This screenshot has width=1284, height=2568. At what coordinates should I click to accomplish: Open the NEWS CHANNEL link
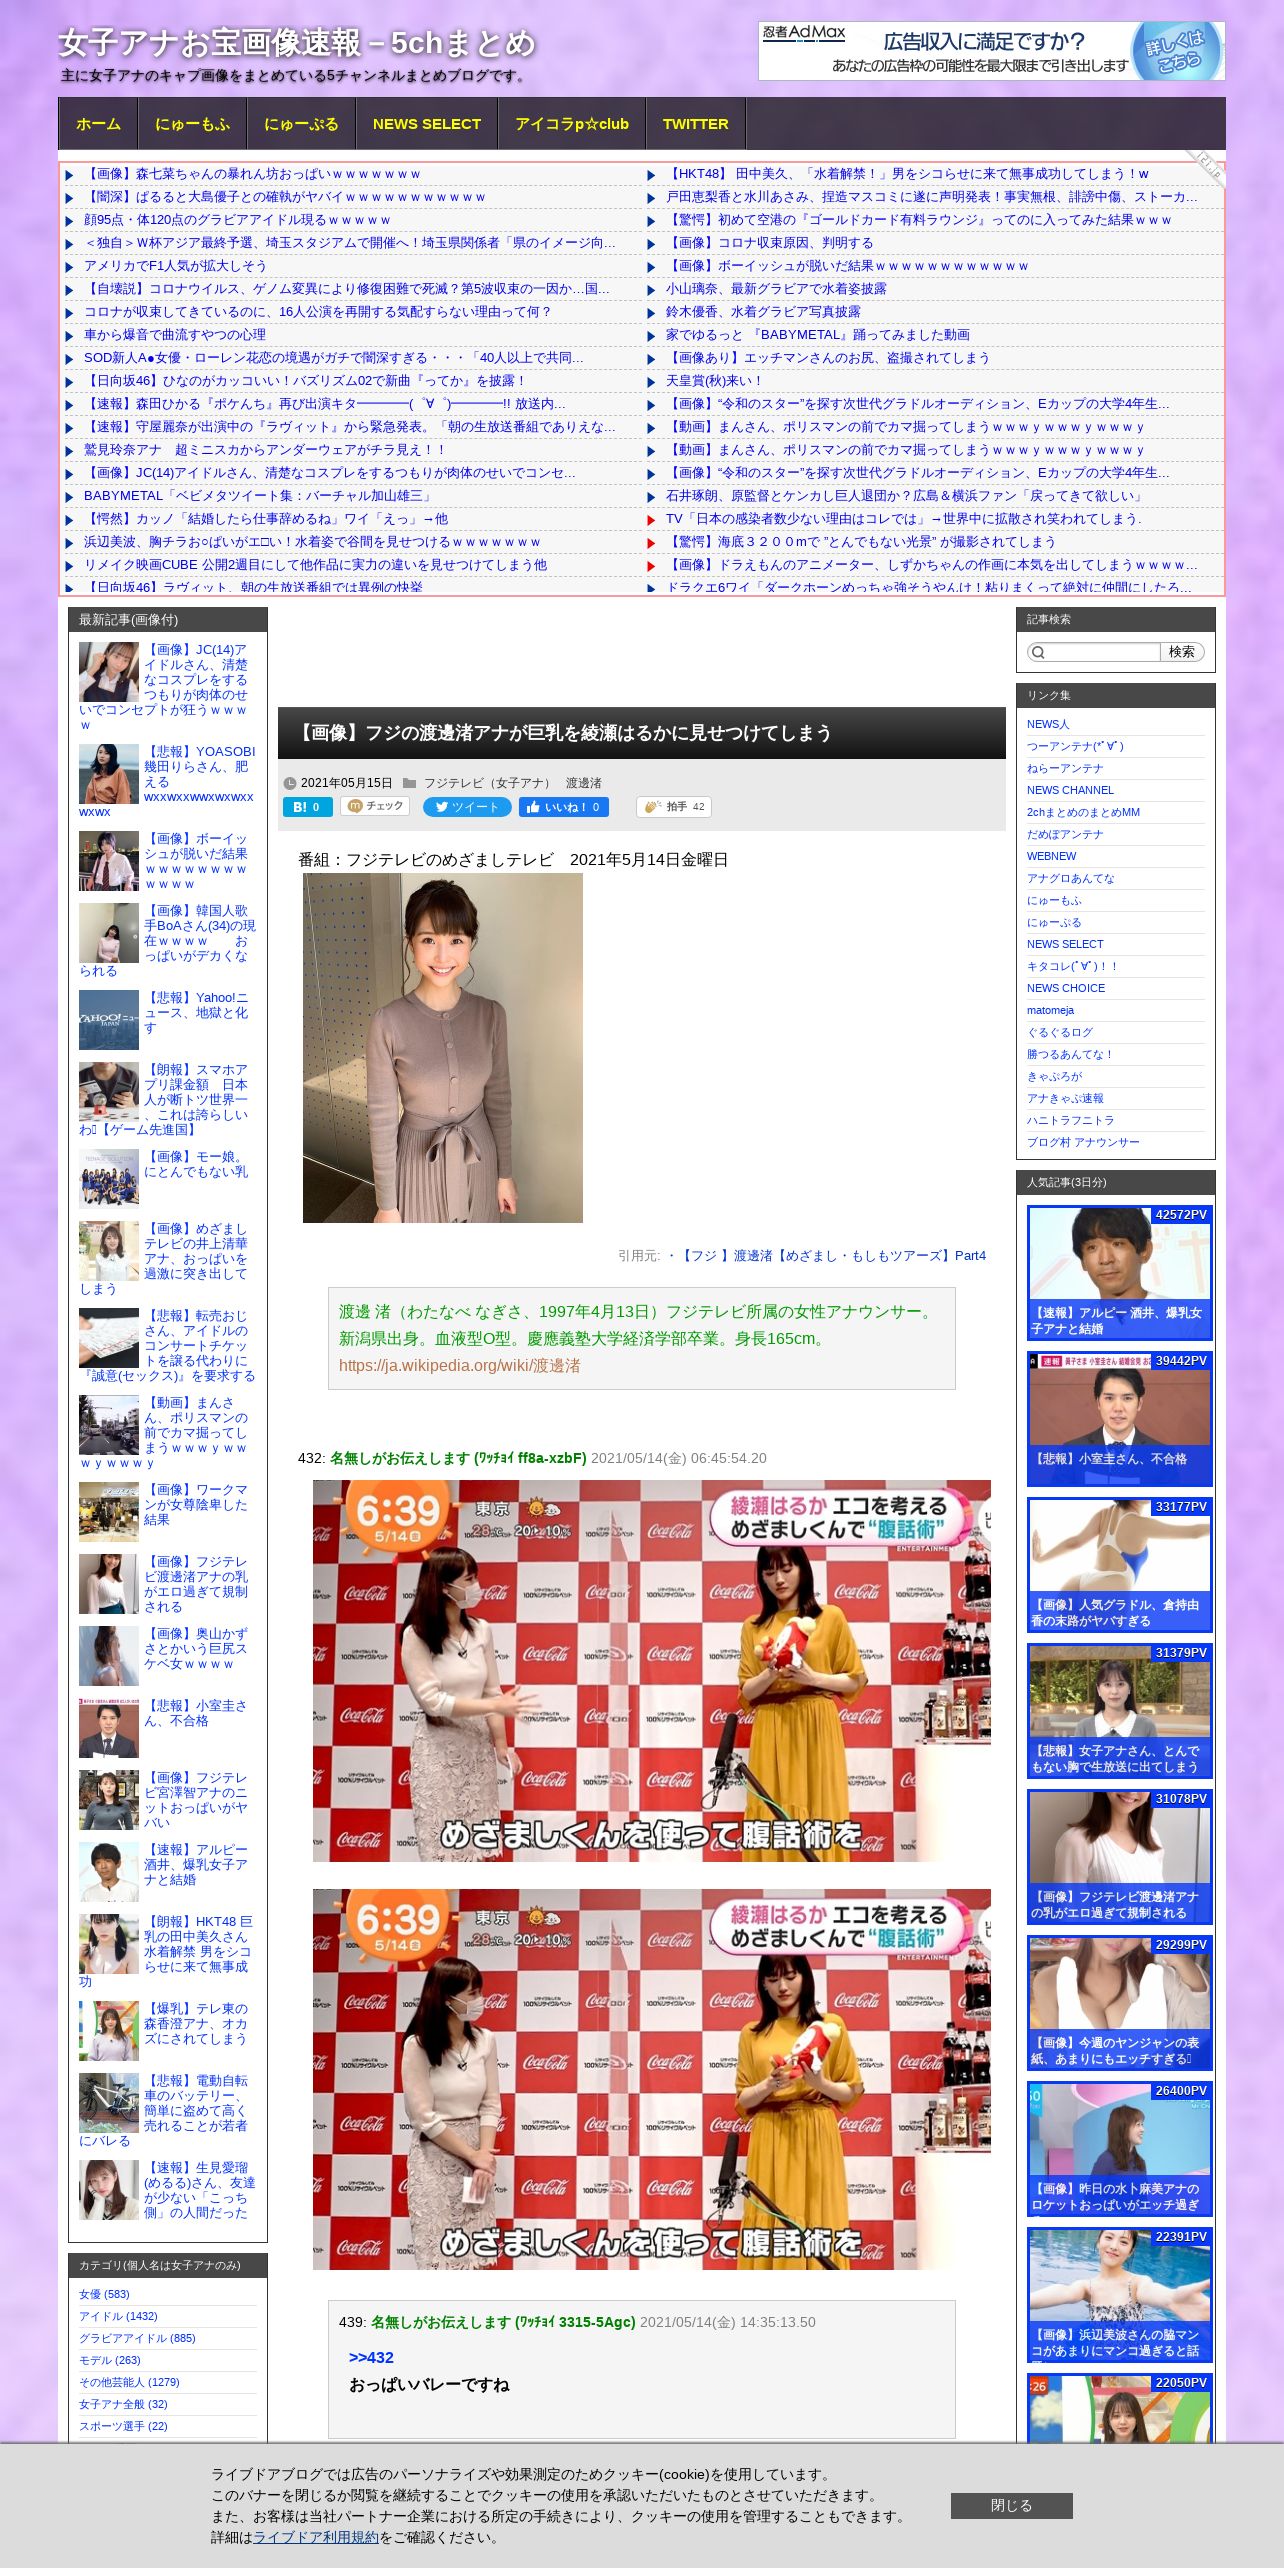[x=1070, y=790]
